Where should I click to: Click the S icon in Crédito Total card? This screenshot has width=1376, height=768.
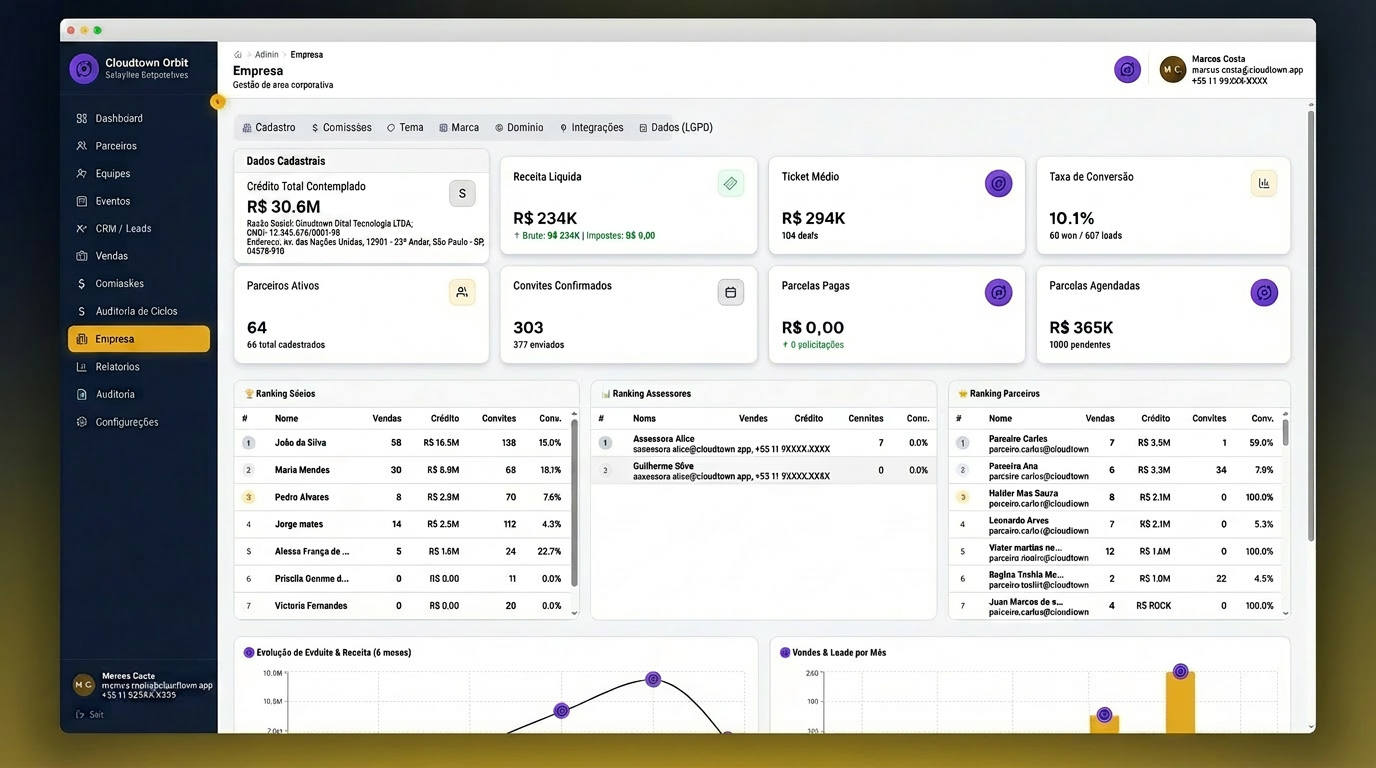(462, 194)
